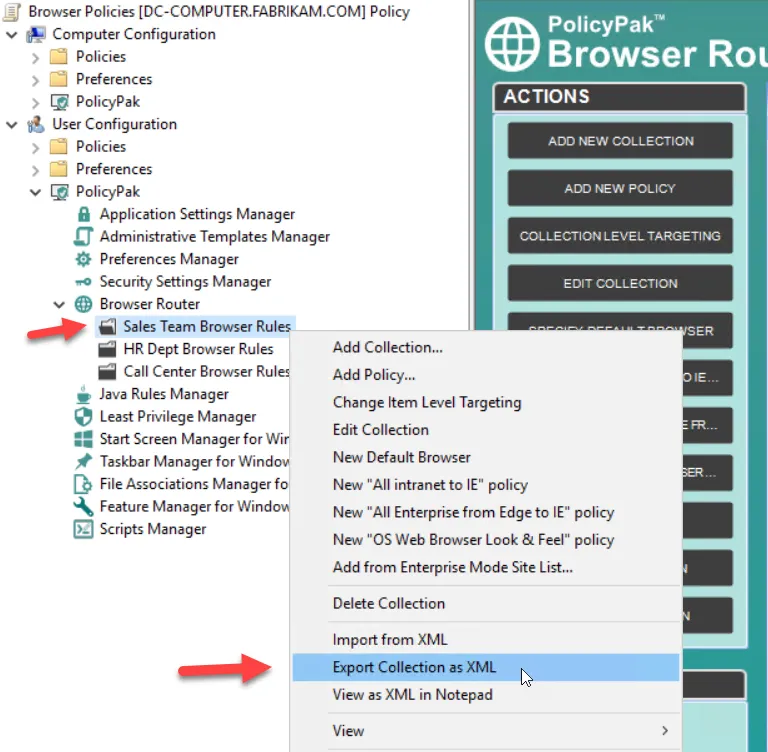The width and height of the screenshot is (768, 752).
Task: Click the User Configuration user icon
Action: click(36, 124)
